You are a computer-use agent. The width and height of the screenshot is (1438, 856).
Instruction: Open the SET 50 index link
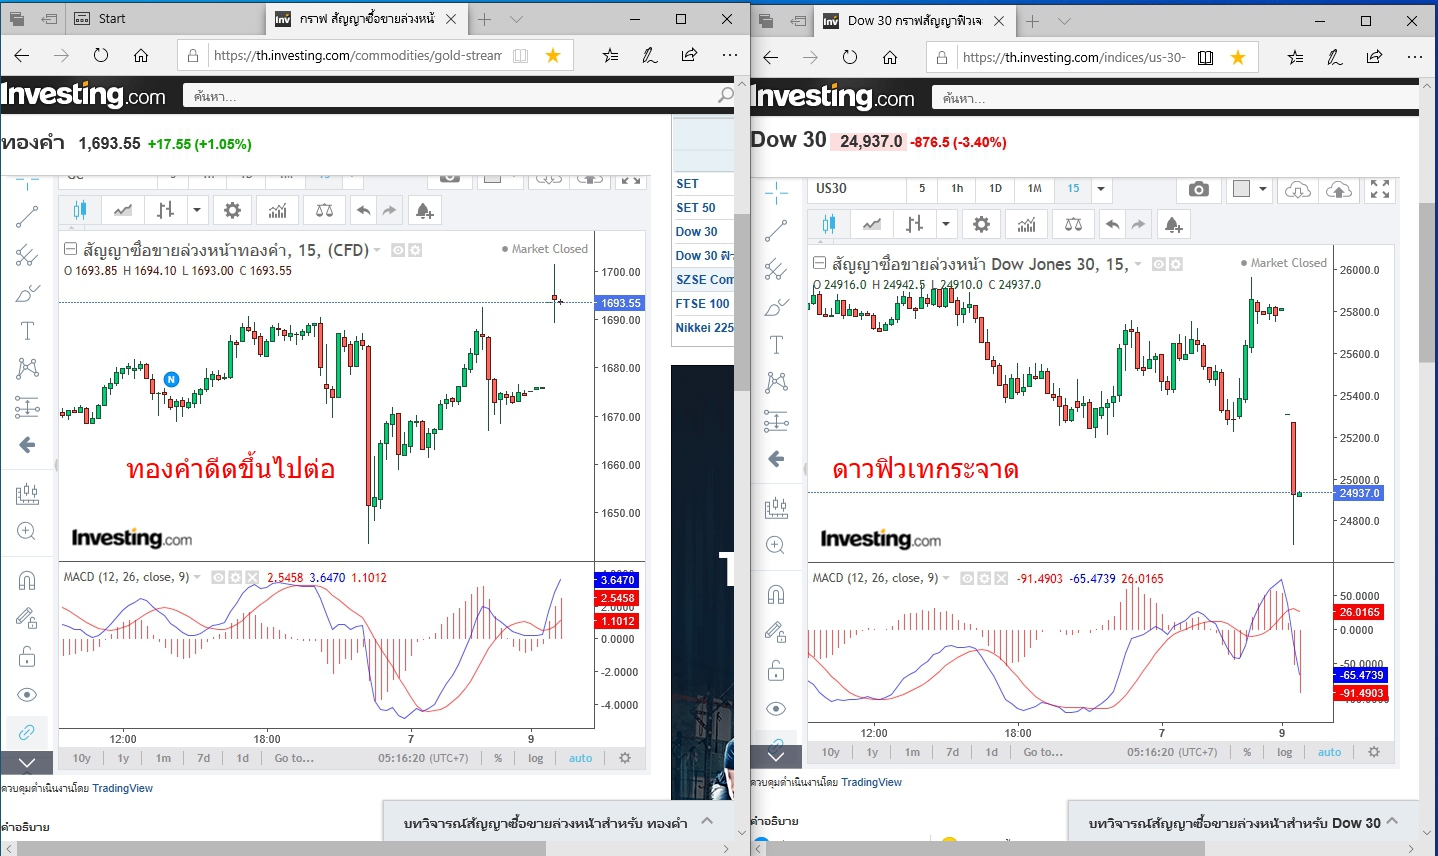(x=696, y=208)
